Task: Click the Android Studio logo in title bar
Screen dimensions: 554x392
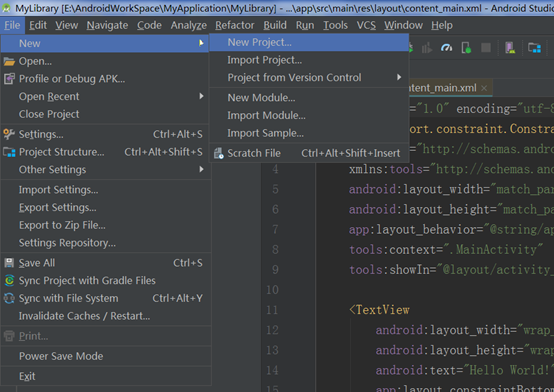Action: coord(6,8)
